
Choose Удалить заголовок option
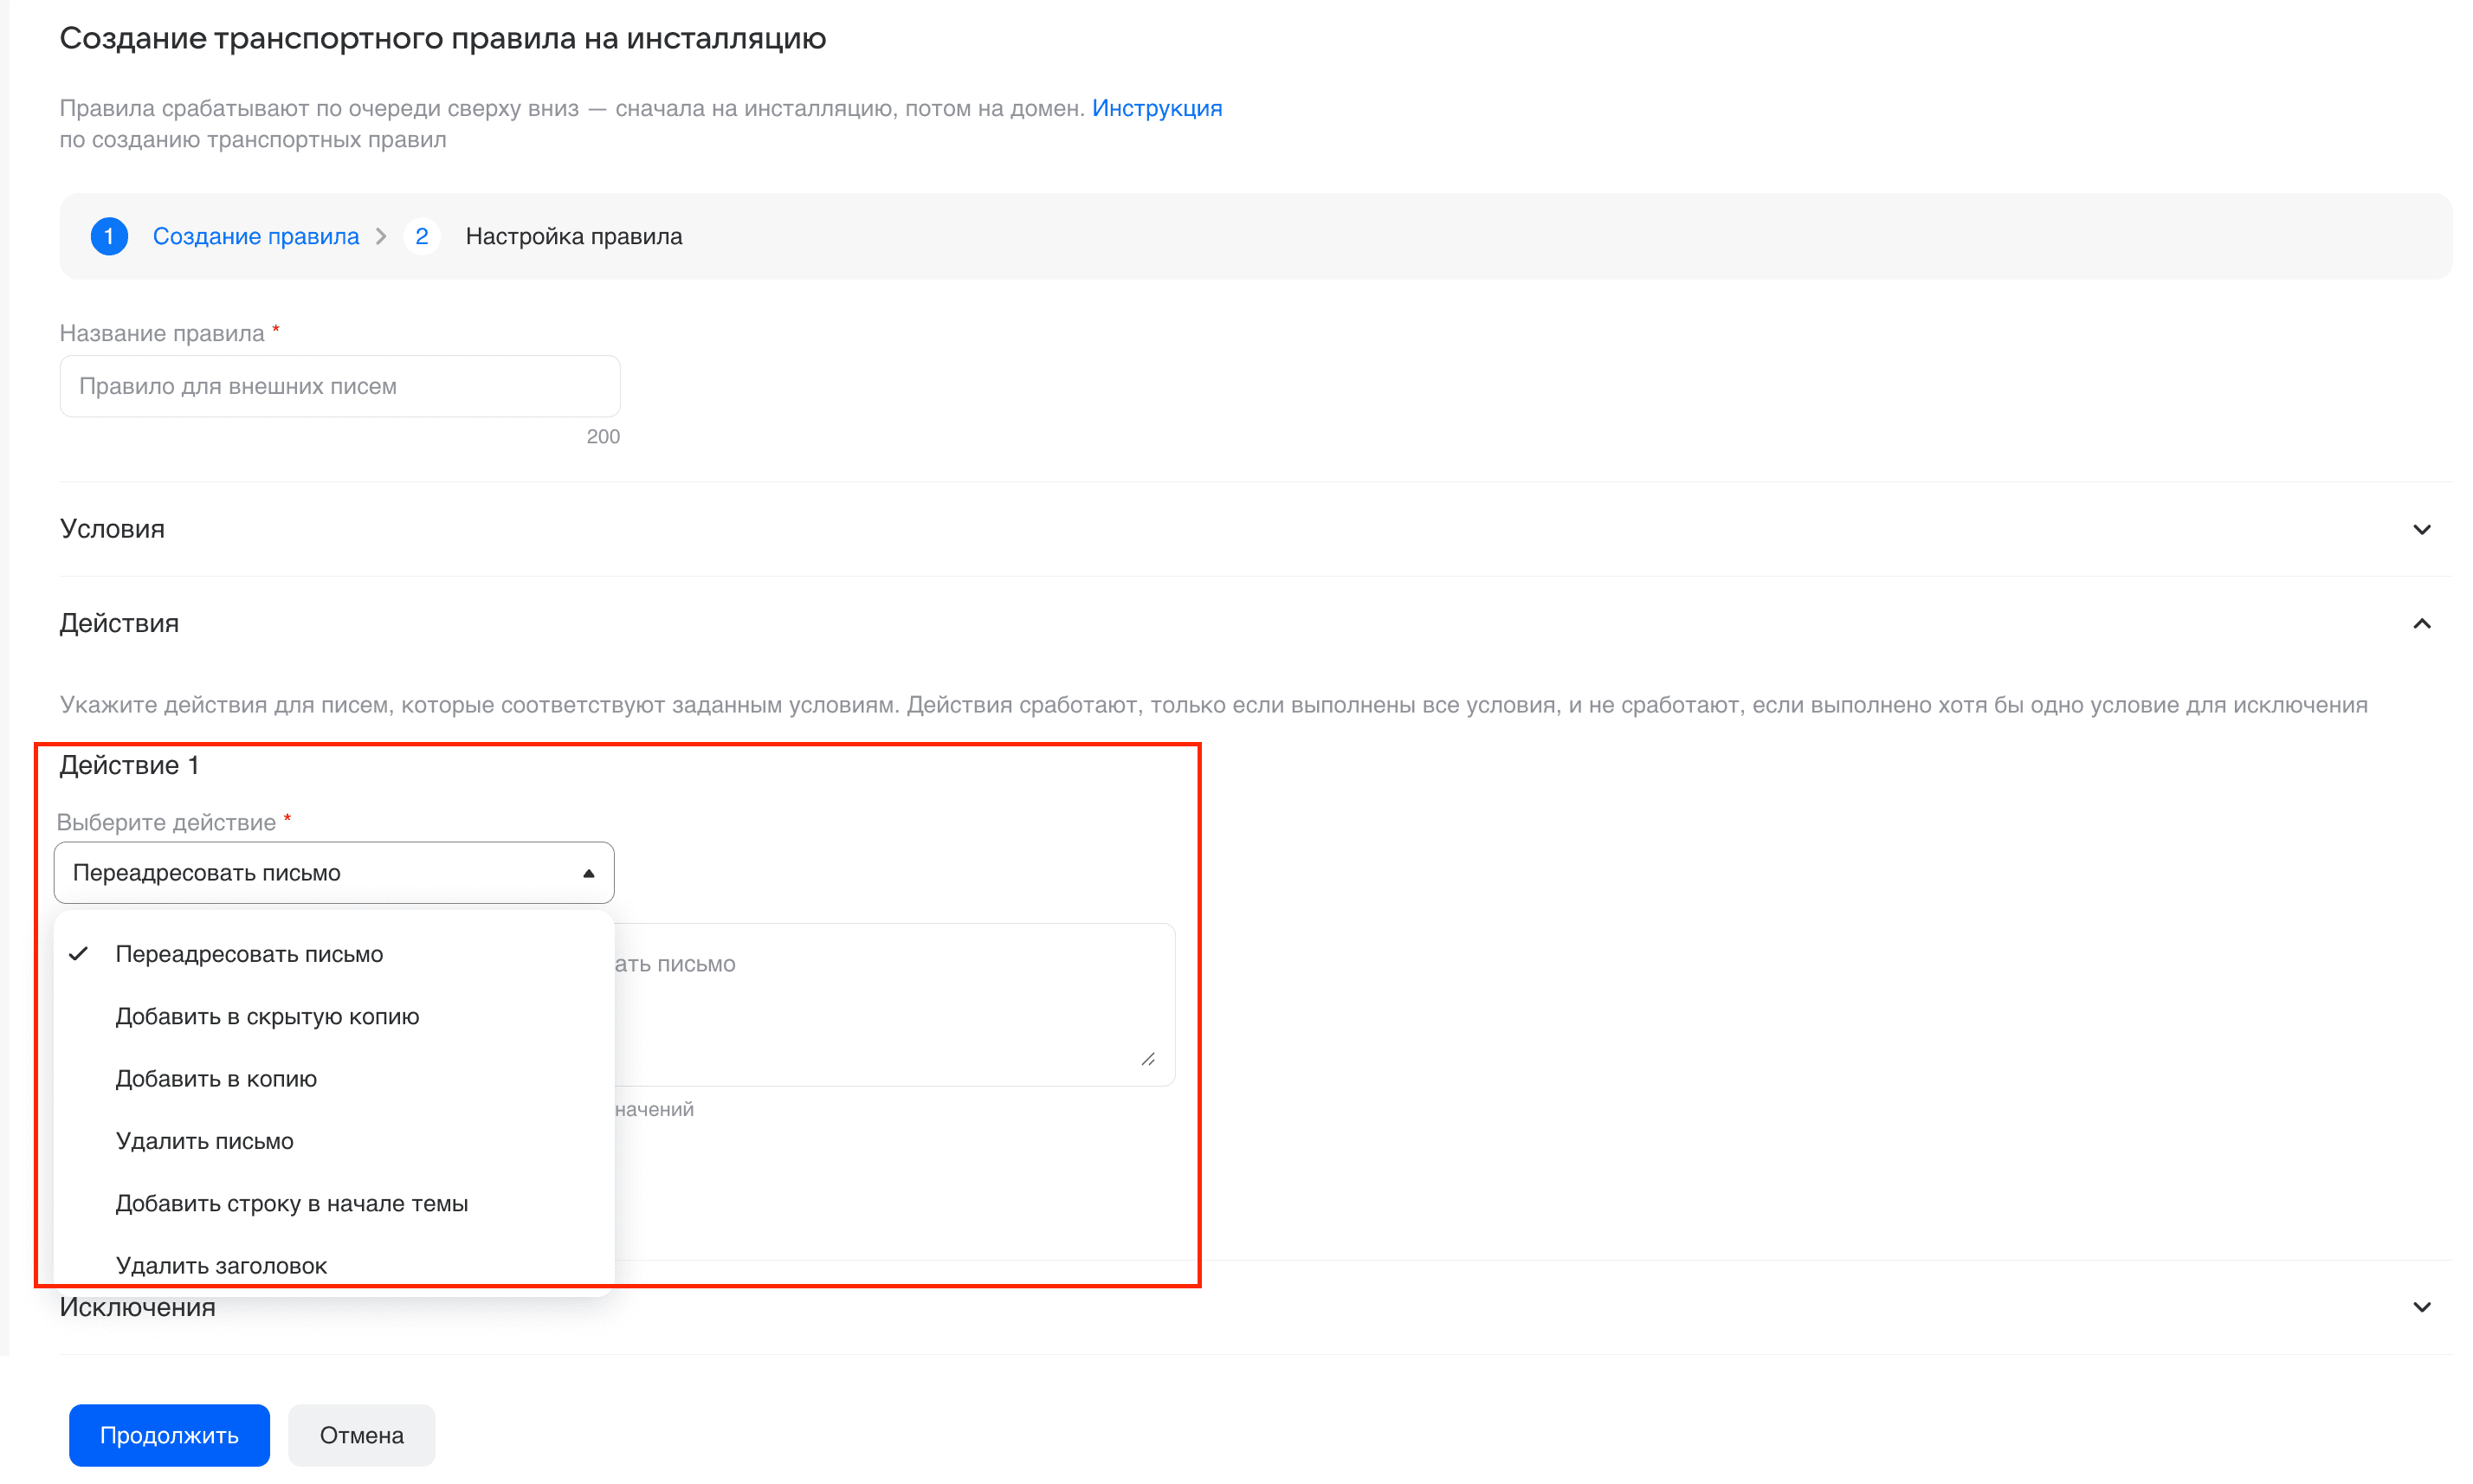(x=334, y=1265)
